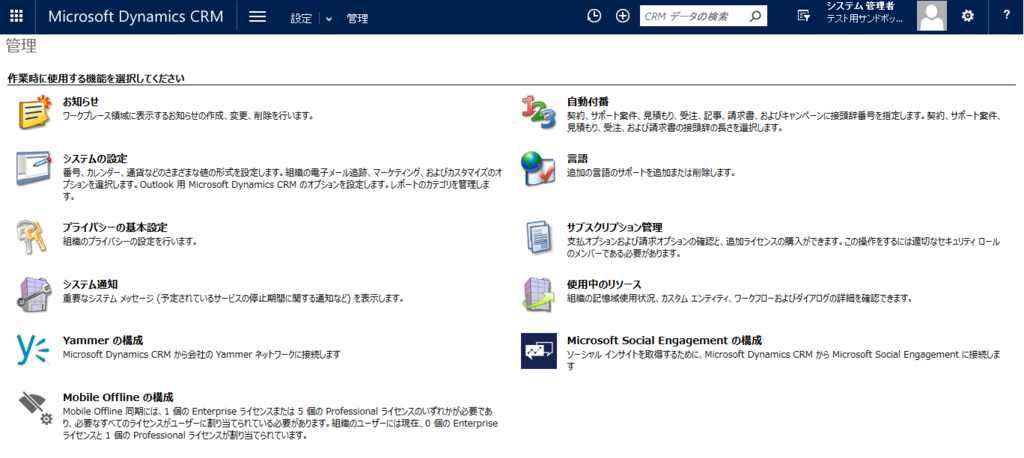Click the 自動付番 123 icon

(538, 112)
